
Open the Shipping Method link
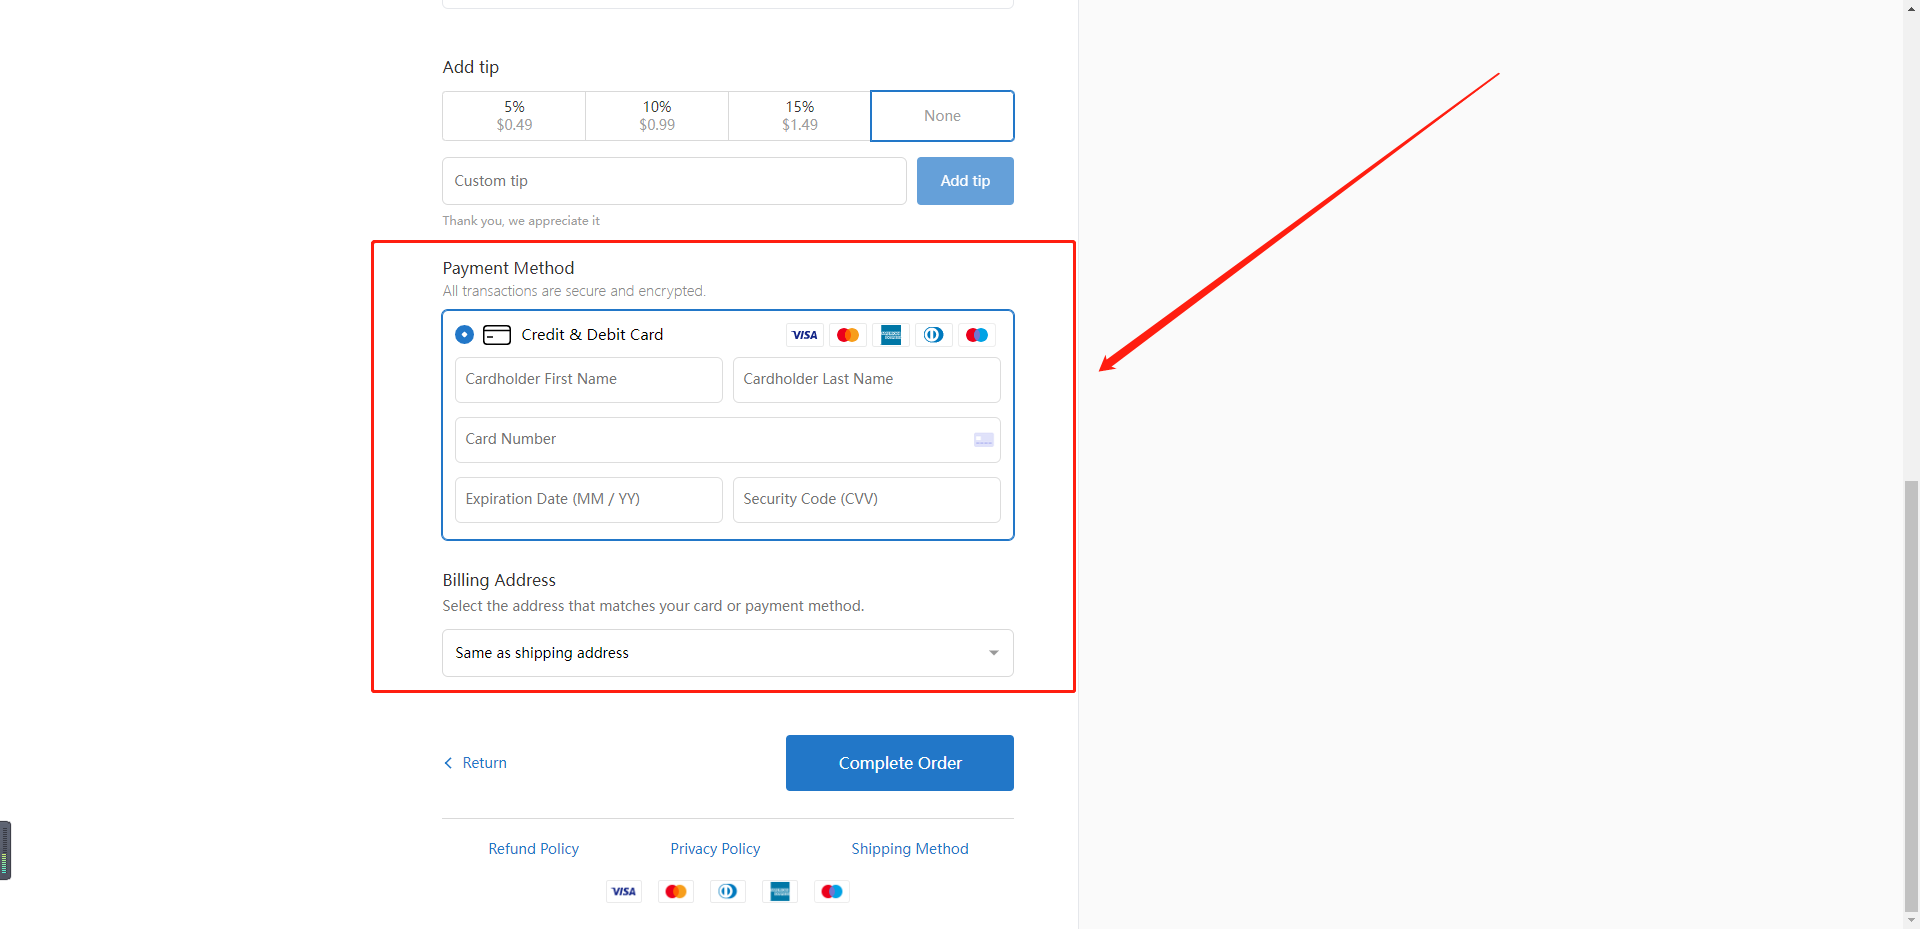[910, 849]
